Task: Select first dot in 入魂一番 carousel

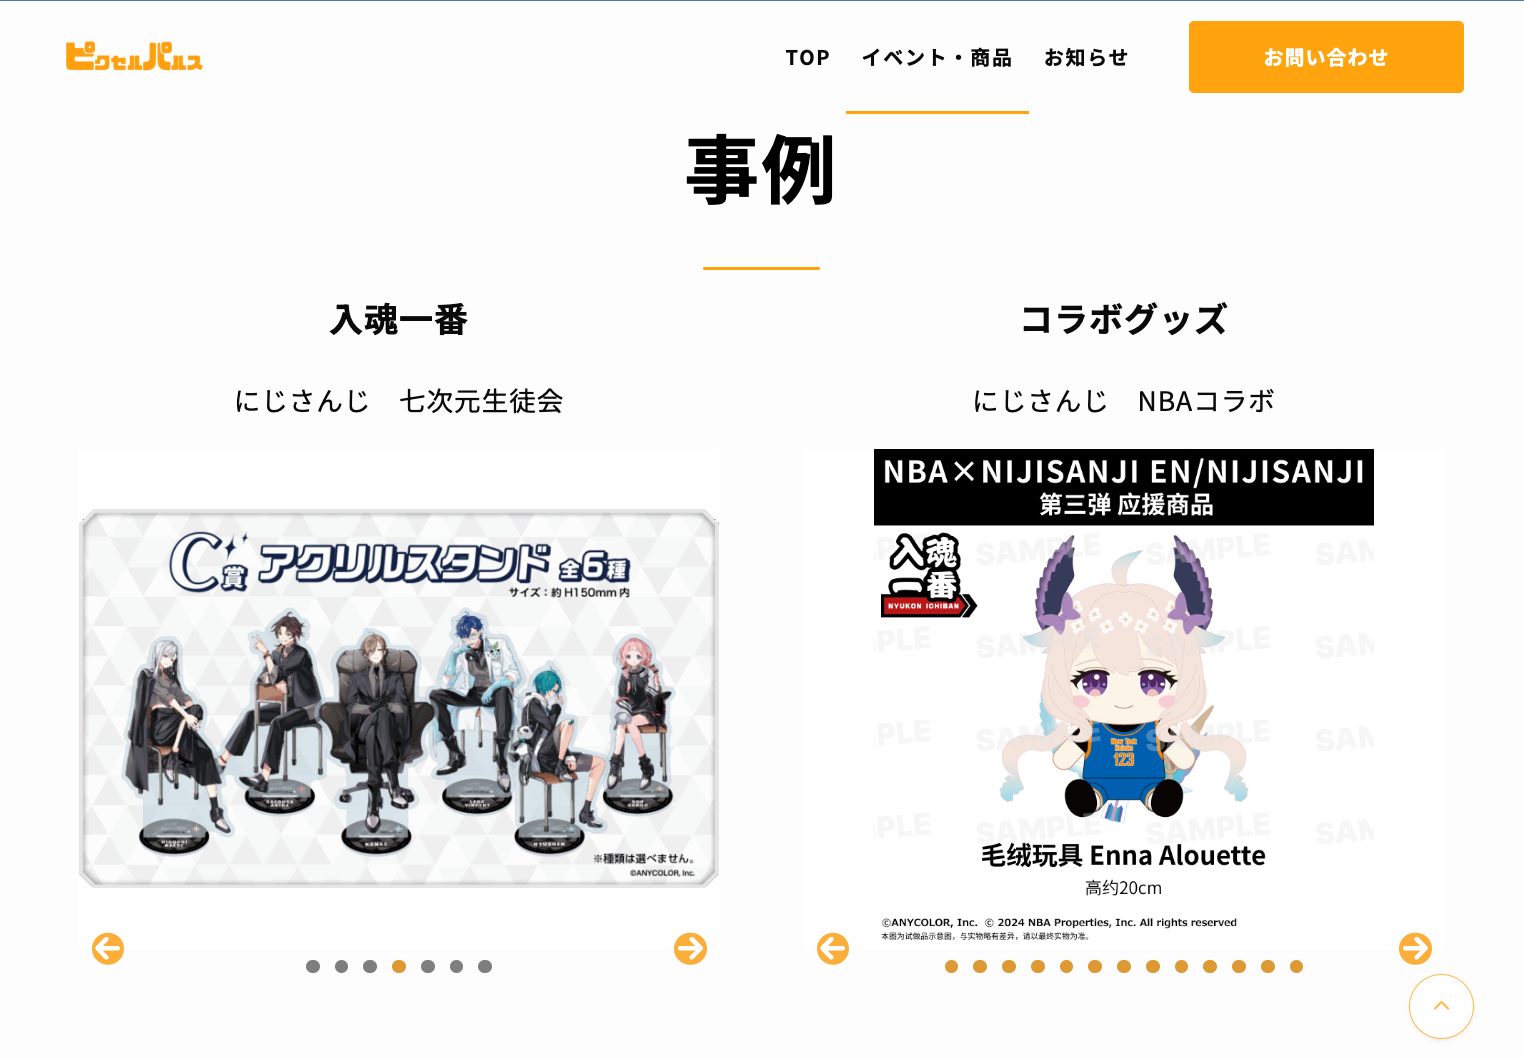Action: (x=313, y=966)
